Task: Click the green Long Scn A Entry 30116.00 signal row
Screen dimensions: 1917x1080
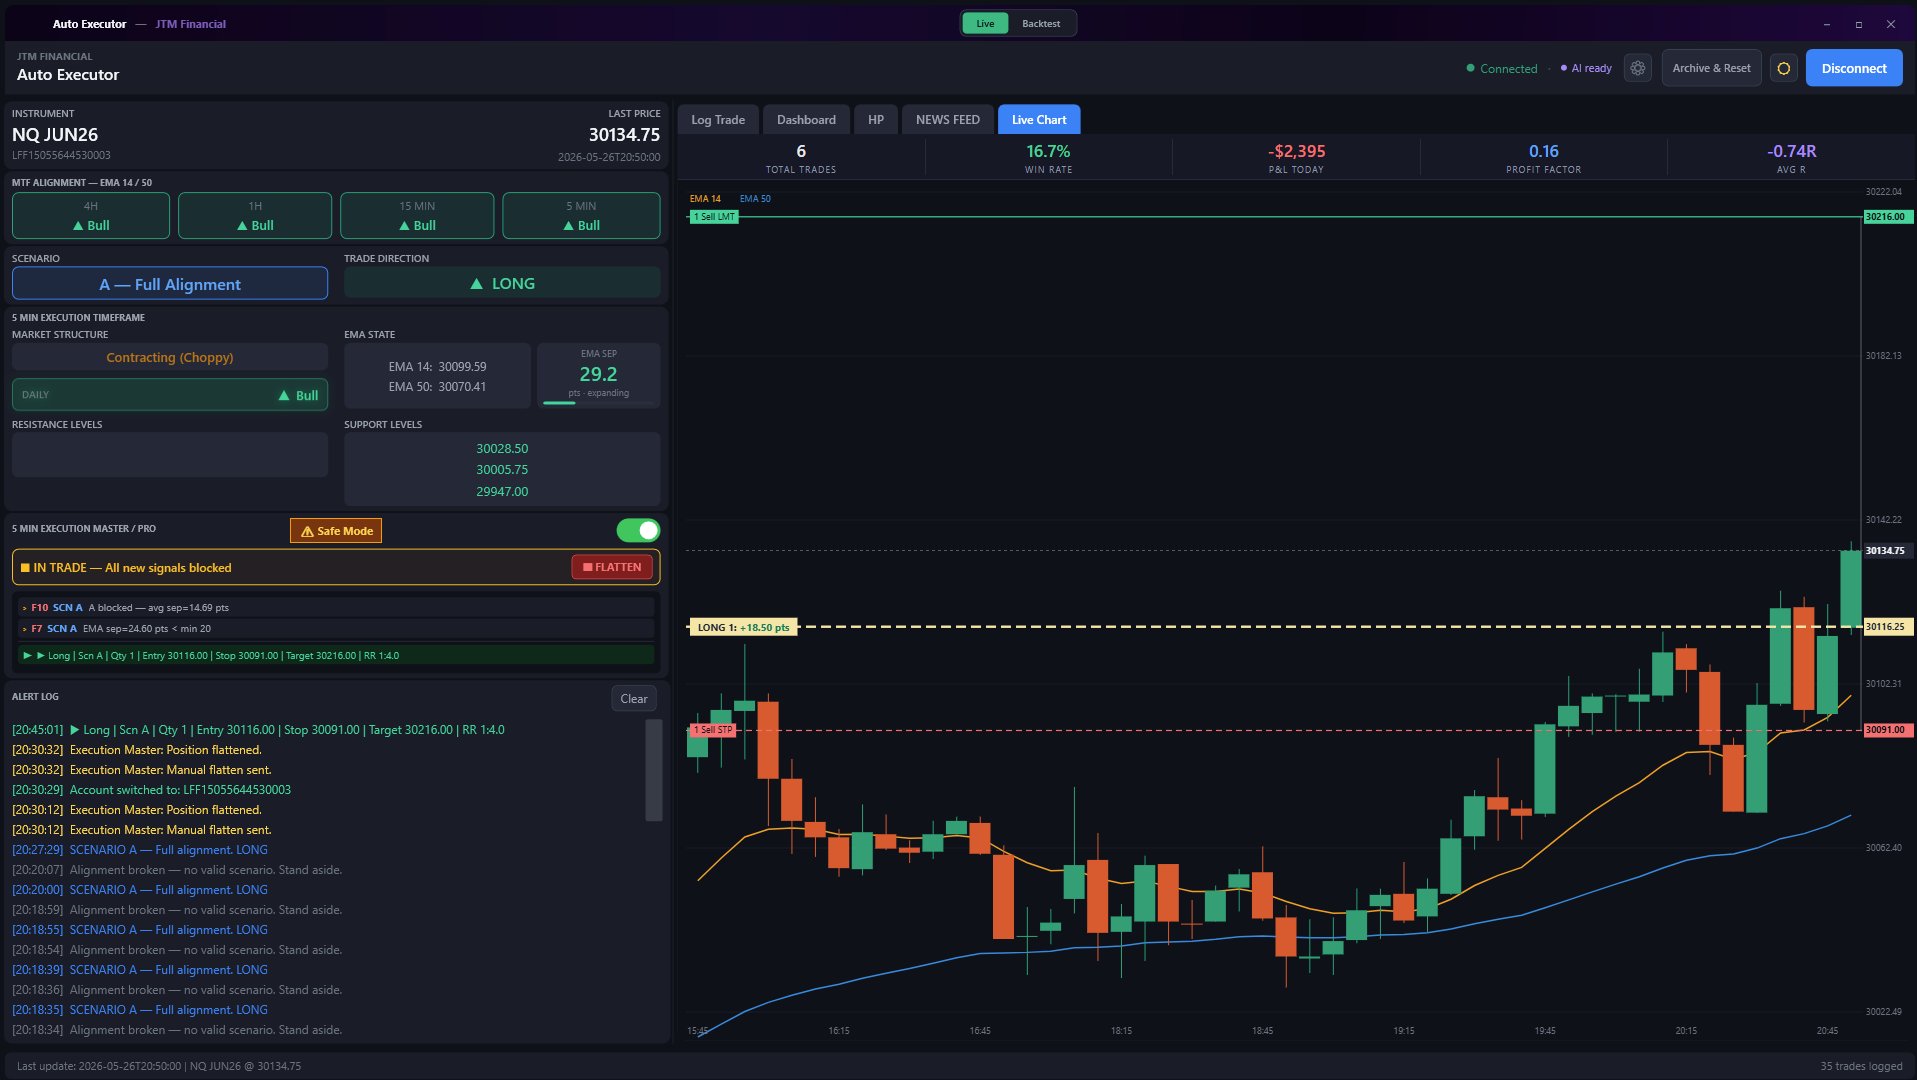Action: click(336, 656)
